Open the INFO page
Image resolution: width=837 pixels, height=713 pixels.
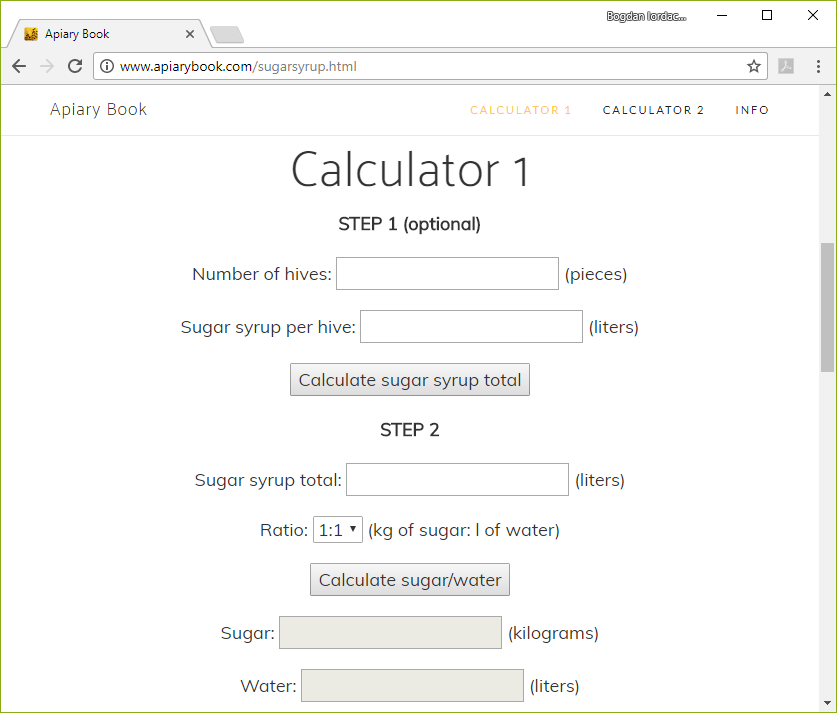(x=752, y=110)
